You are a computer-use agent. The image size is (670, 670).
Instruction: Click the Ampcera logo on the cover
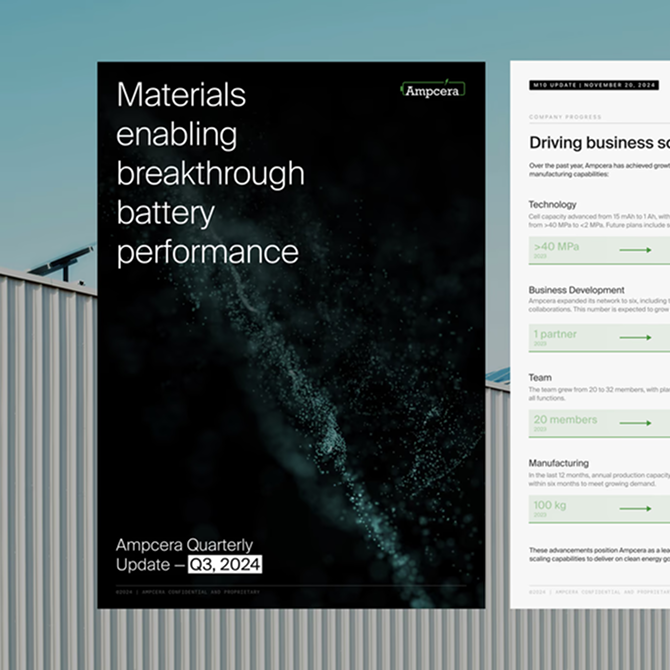pyautogui.click(x=433, y=90)
